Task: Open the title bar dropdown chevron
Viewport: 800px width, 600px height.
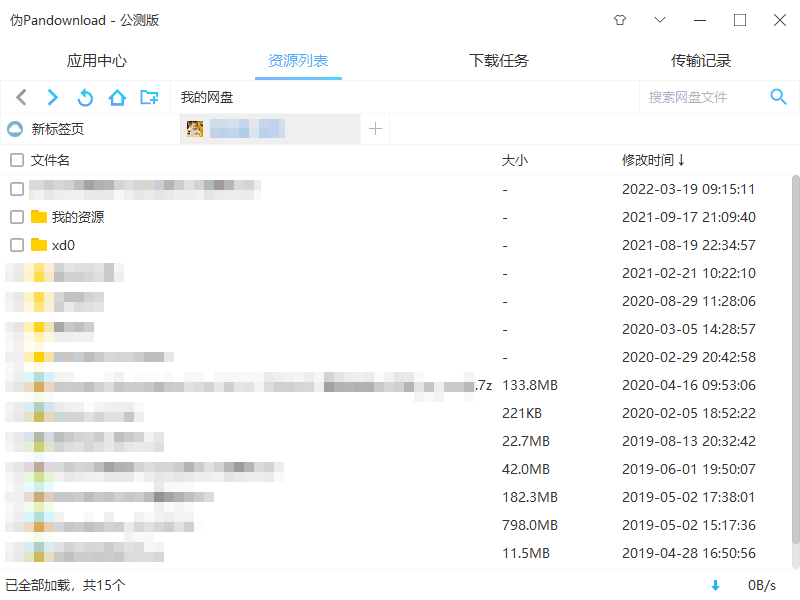Action: [660, 19]
